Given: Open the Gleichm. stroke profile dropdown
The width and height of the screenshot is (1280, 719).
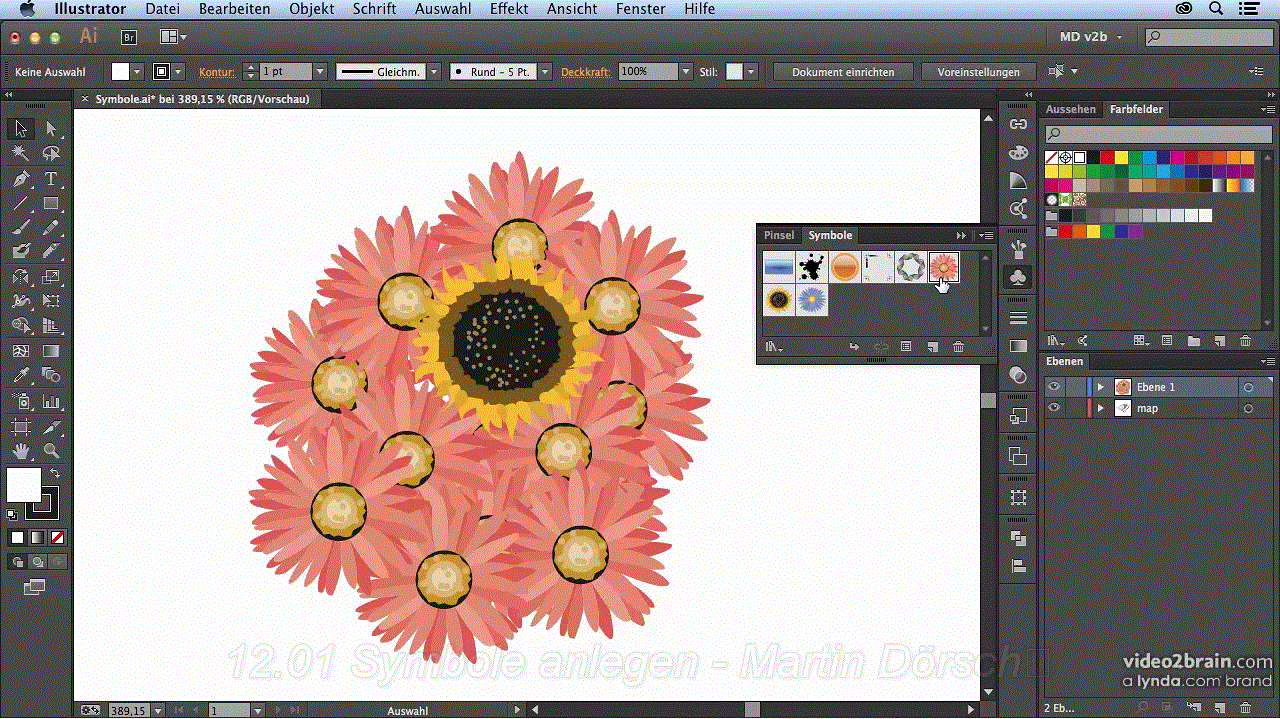Looking at the screenshot, I should pos(434,72).
